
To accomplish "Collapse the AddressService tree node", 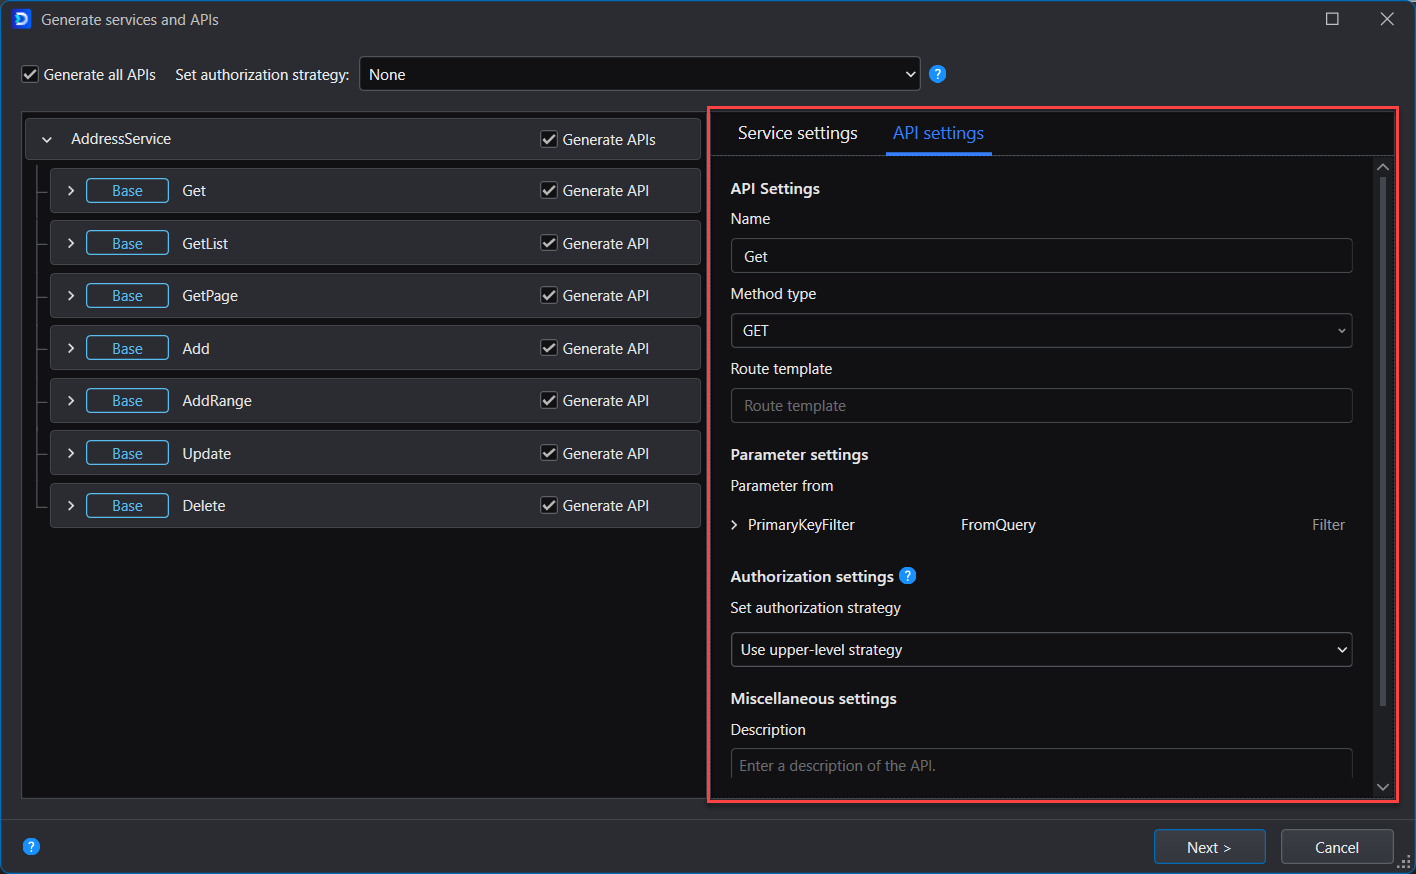I will click(x=46, y=139).
